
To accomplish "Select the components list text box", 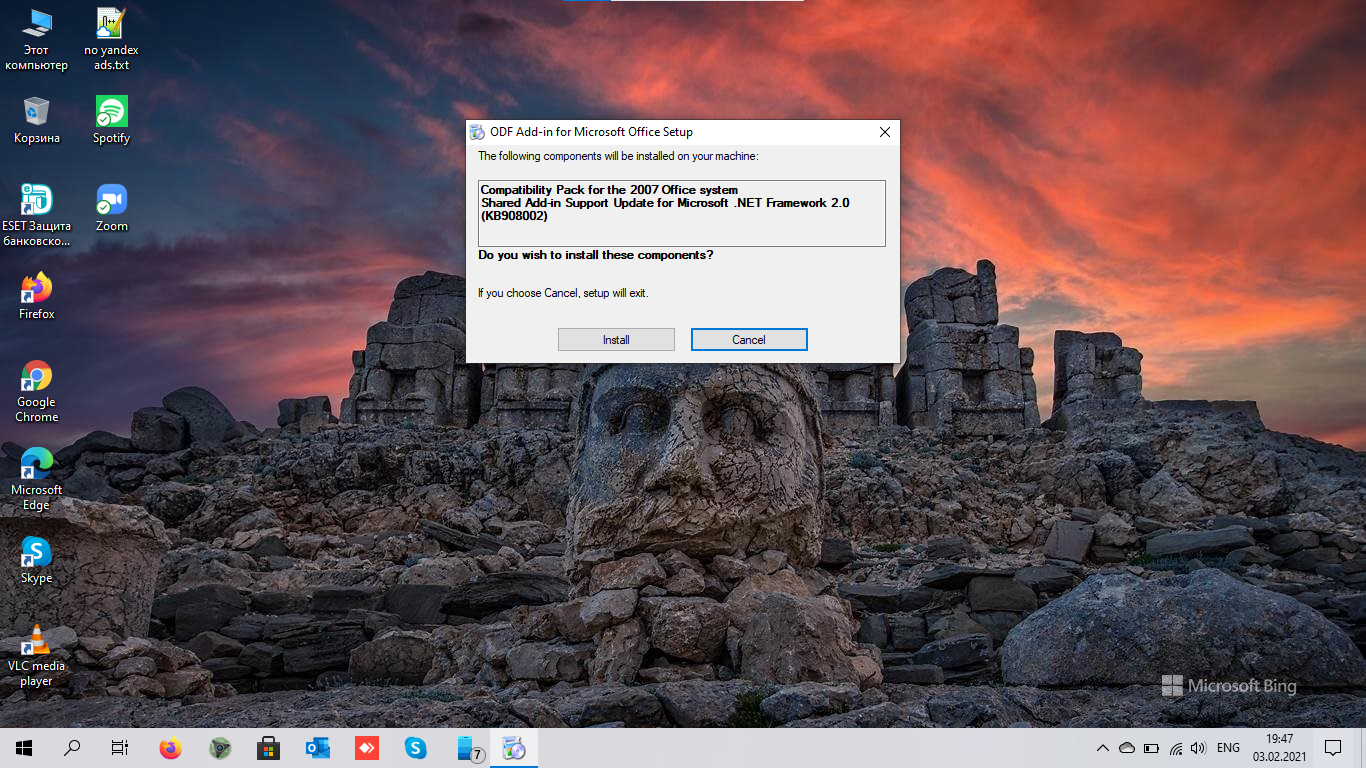I will coord(682,213).
